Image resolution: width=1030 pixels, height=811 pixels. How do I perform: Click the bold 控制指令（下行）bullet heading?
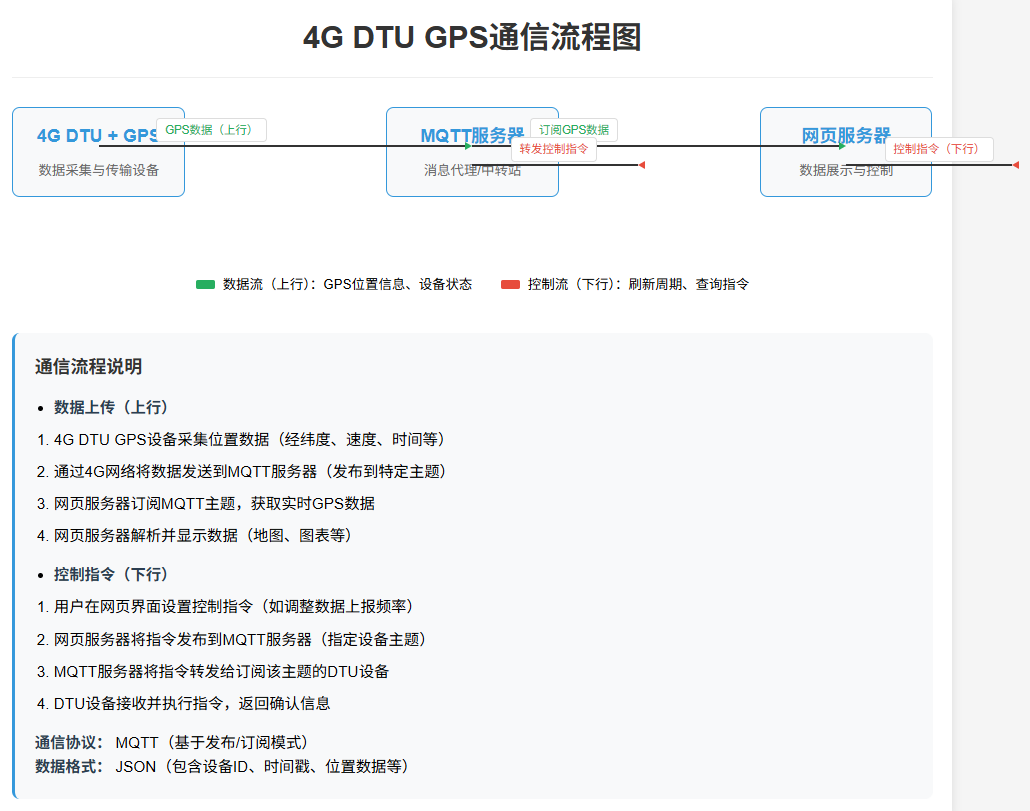click(111, 574)
